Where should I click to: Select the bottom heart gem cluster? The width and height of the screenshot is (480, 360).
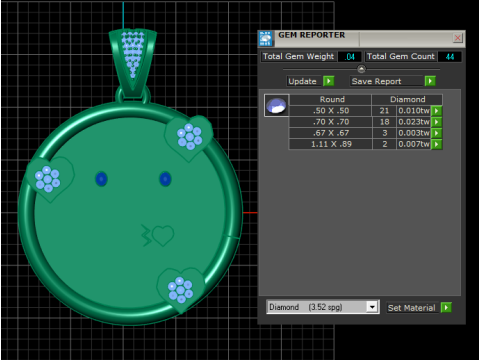pyautogui.click(x=181, y=290)
